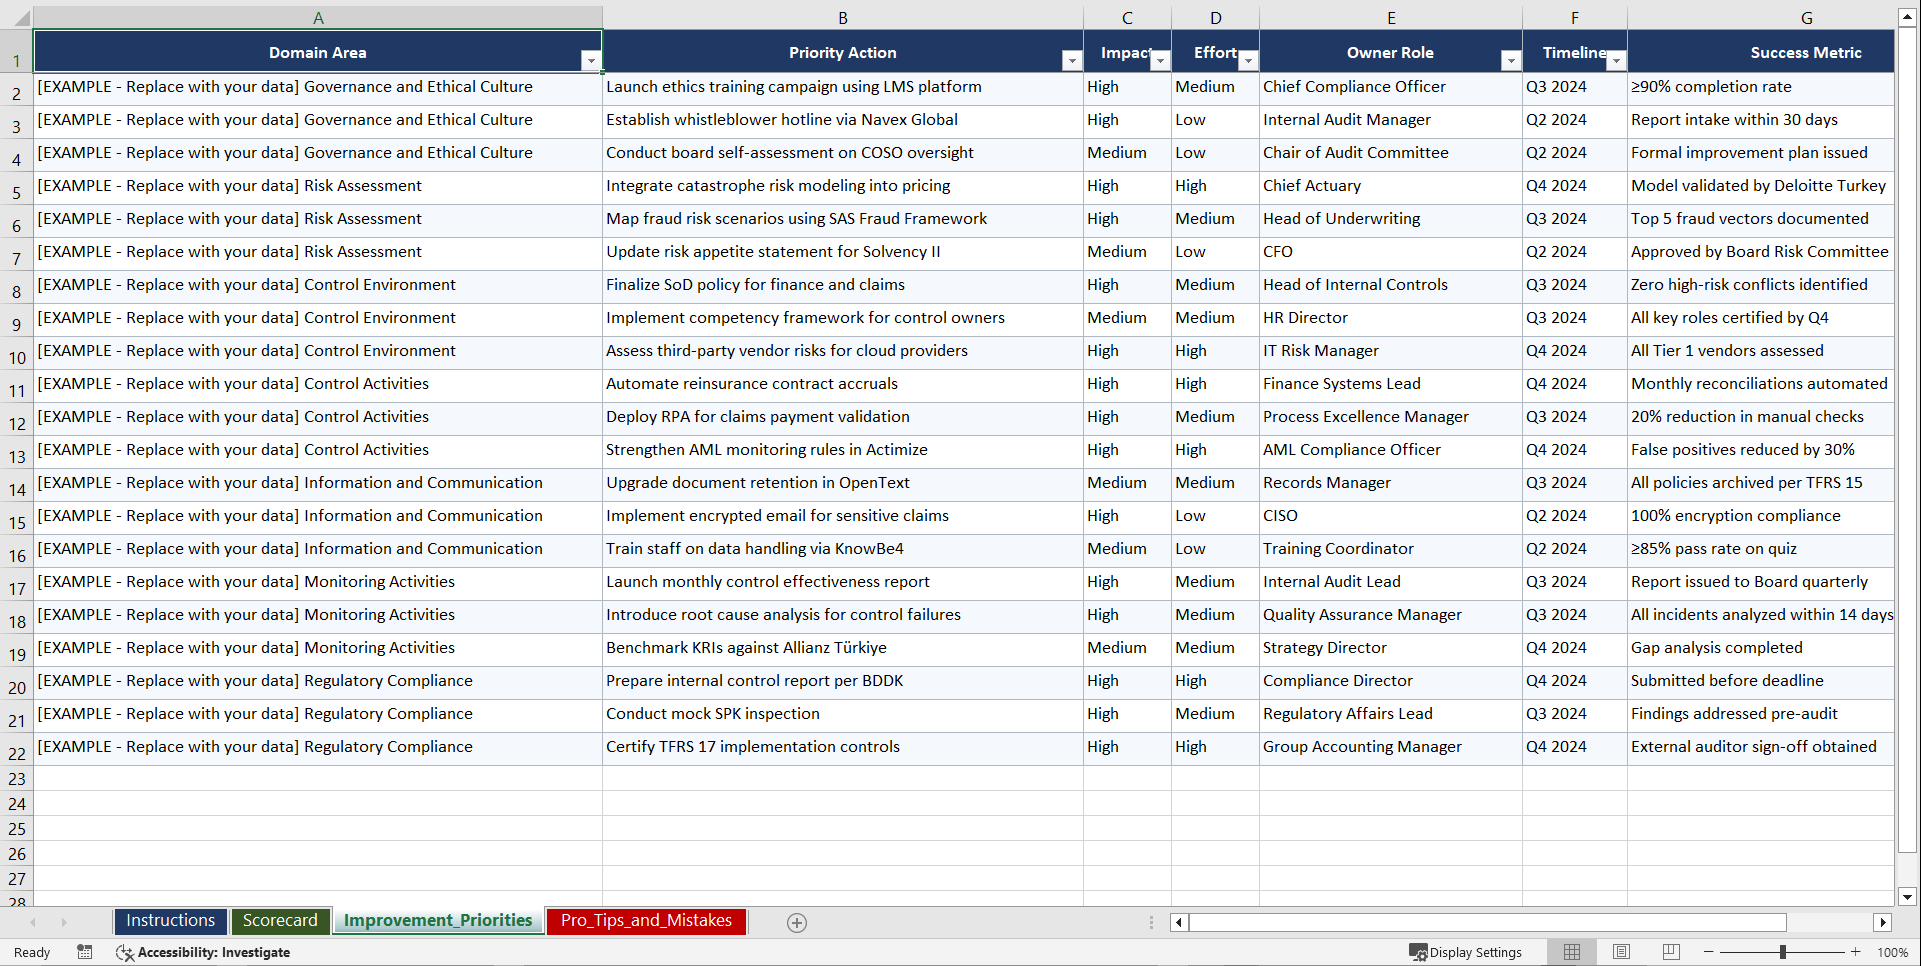Switch to the Scorecard sheet tab
Viewport: 1921px width, 966px height.
[280, 920]
